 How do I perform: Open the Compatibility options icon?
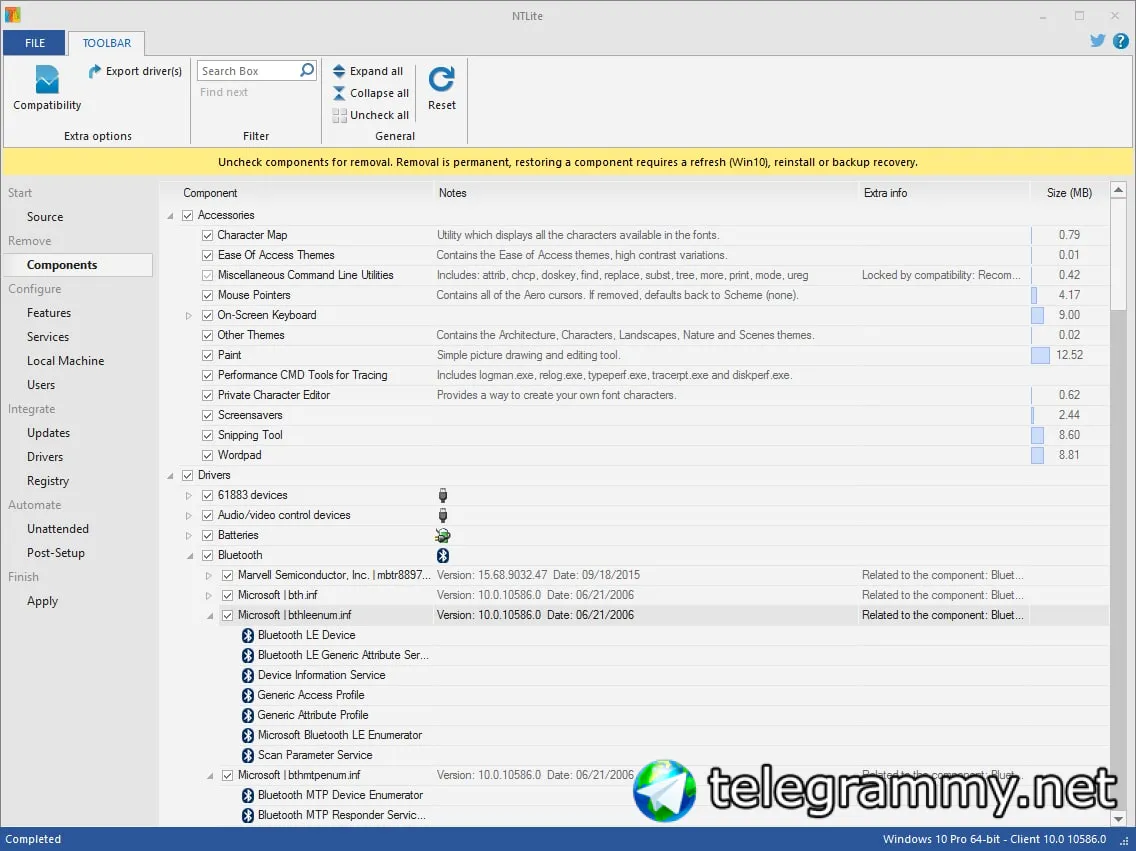pos(47,79)
